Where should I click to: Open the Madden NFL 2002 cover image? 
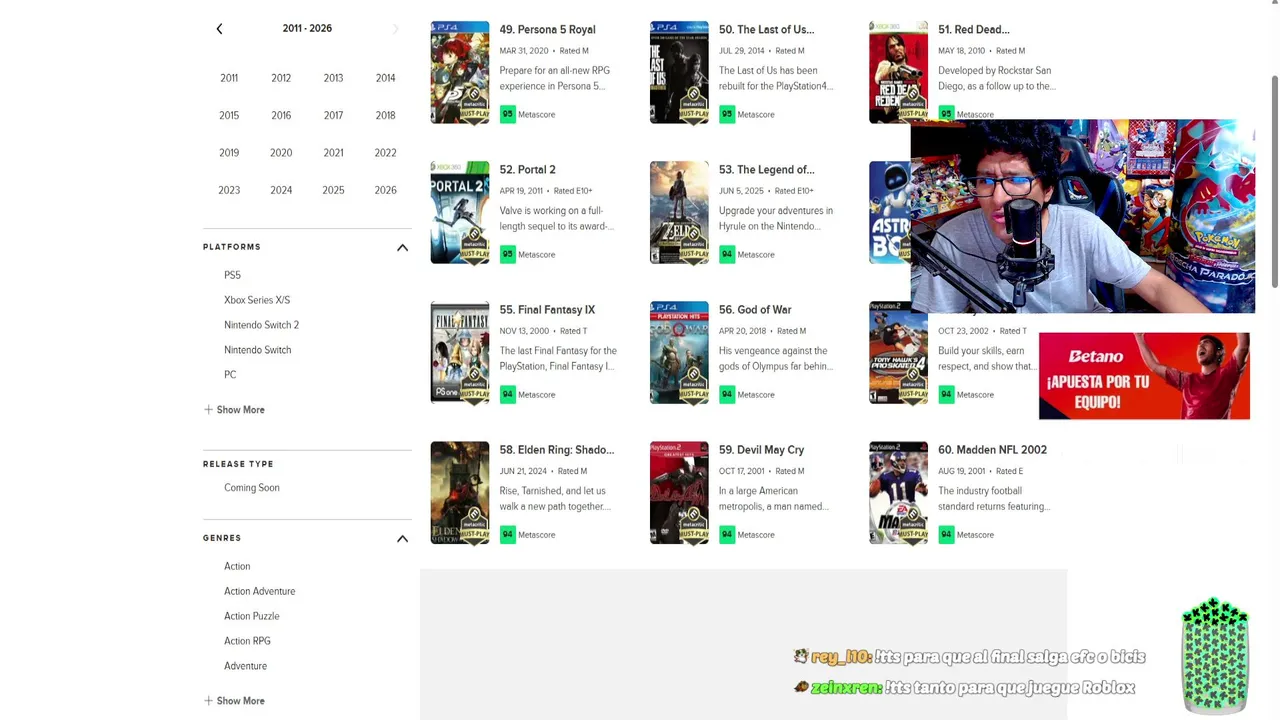(x=898, y=493)
